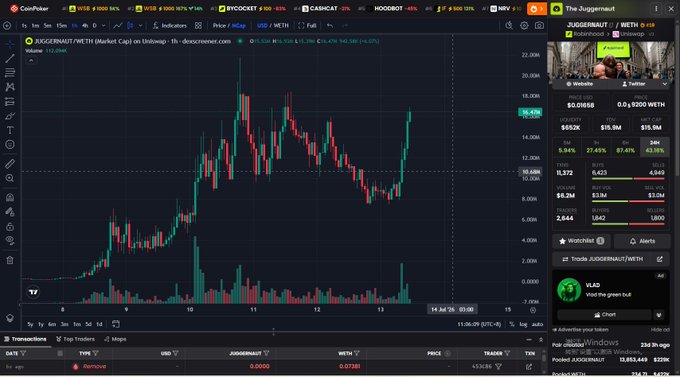Open the go-to-date calendar icon
680x377 pixels.
click(116, 324)
